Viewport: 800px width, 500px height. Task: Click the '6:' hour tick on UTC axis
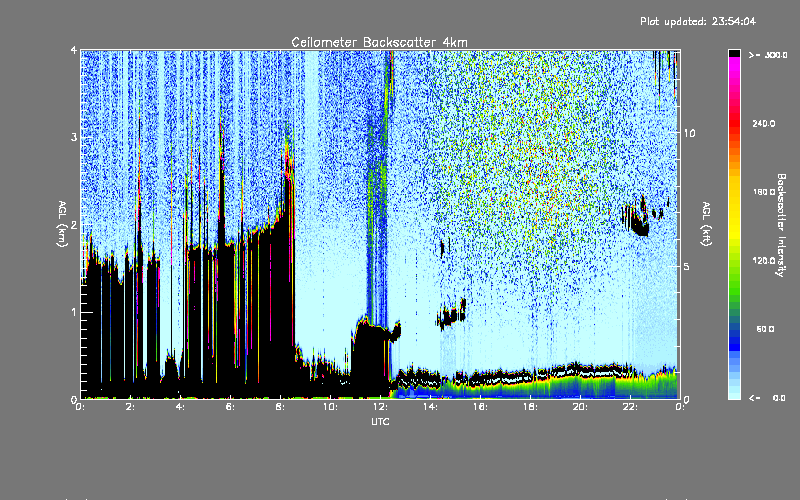click(230, 407)
